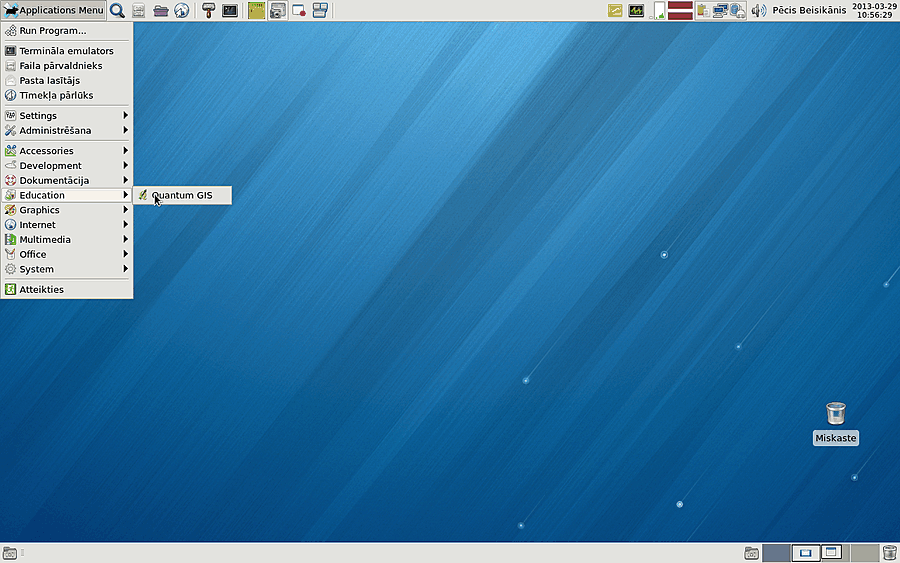Image resolution: width=900 pixels, height=563 pixels.
Task: Launch the web browser globe icon in panel
Action: pos(181,10)
